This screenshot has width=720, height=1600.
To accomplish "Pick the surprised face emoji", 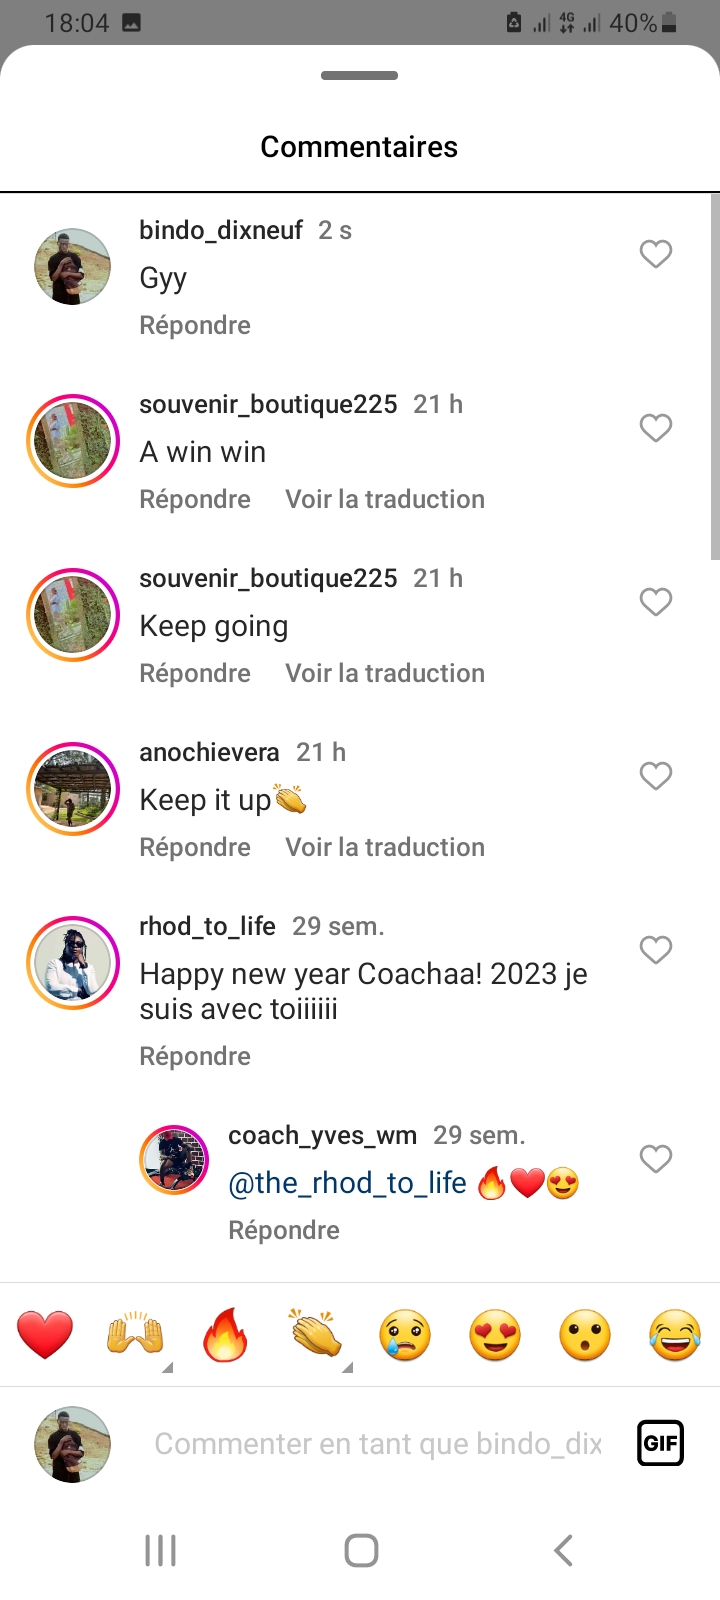I will pos(585,1335).
